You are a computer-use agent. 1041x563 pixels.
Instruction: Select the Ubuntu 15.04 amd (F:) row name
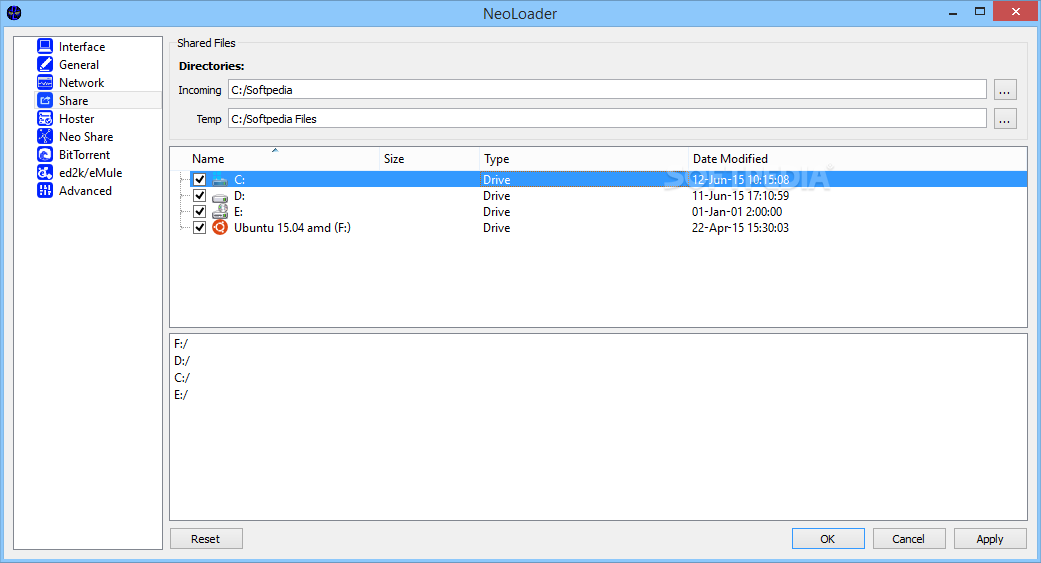pyautogui.click(x=292, y=228)
